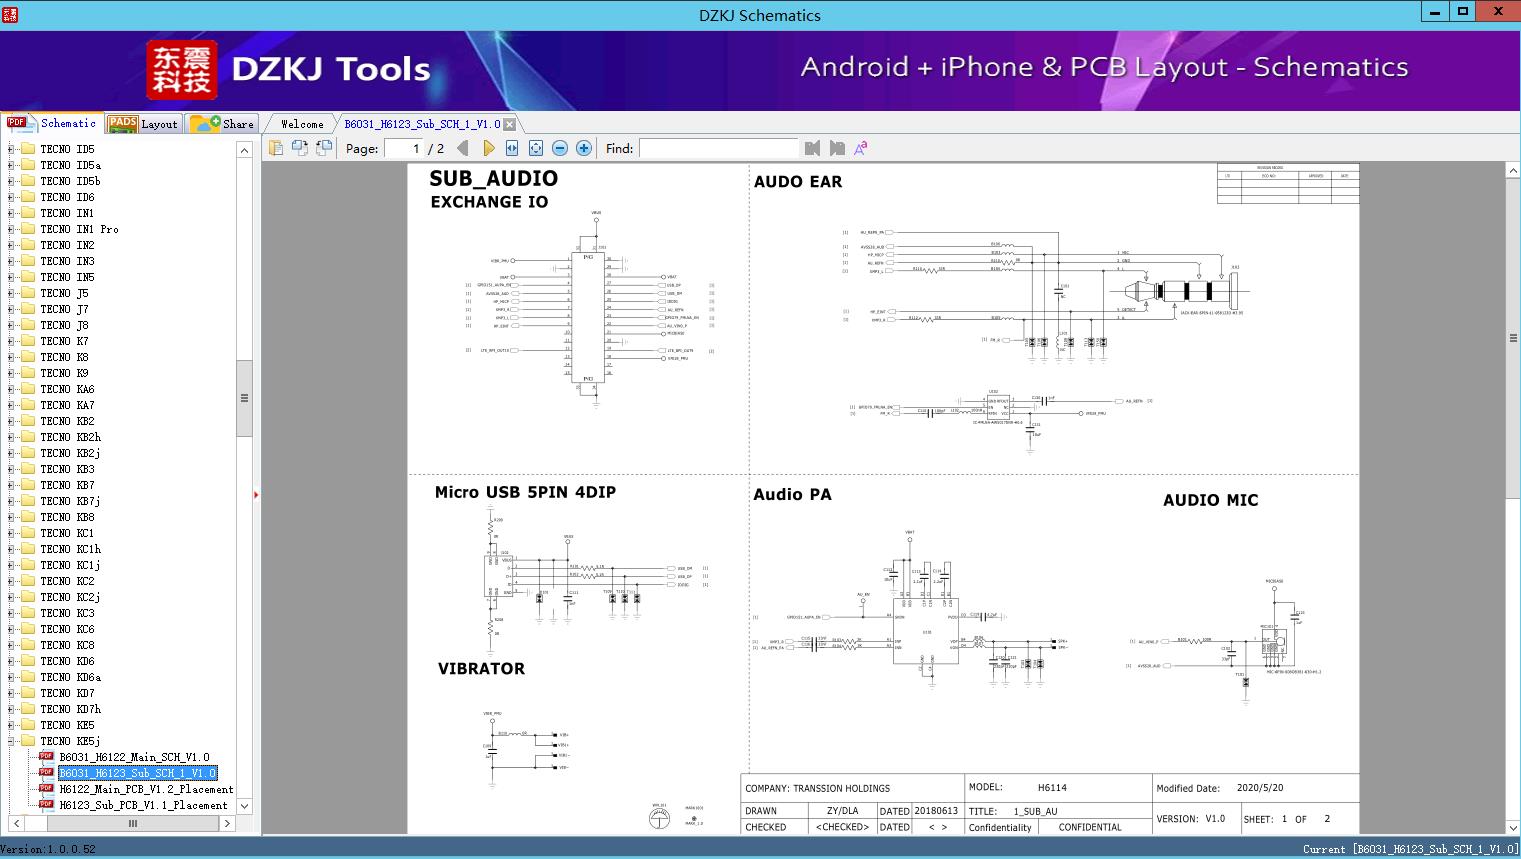Click the rotate-page-clockwise toolbar icon

click(300, 148)
